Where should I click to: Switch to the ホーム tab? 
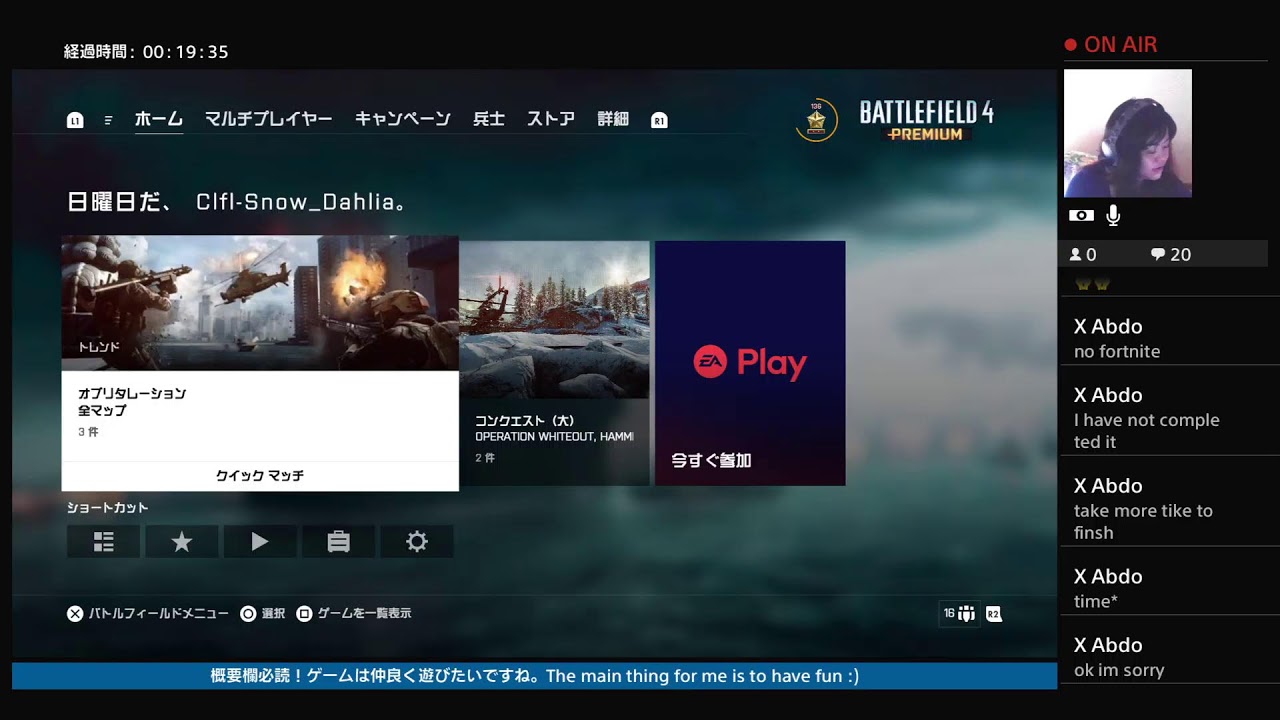[x=159, y=119]
